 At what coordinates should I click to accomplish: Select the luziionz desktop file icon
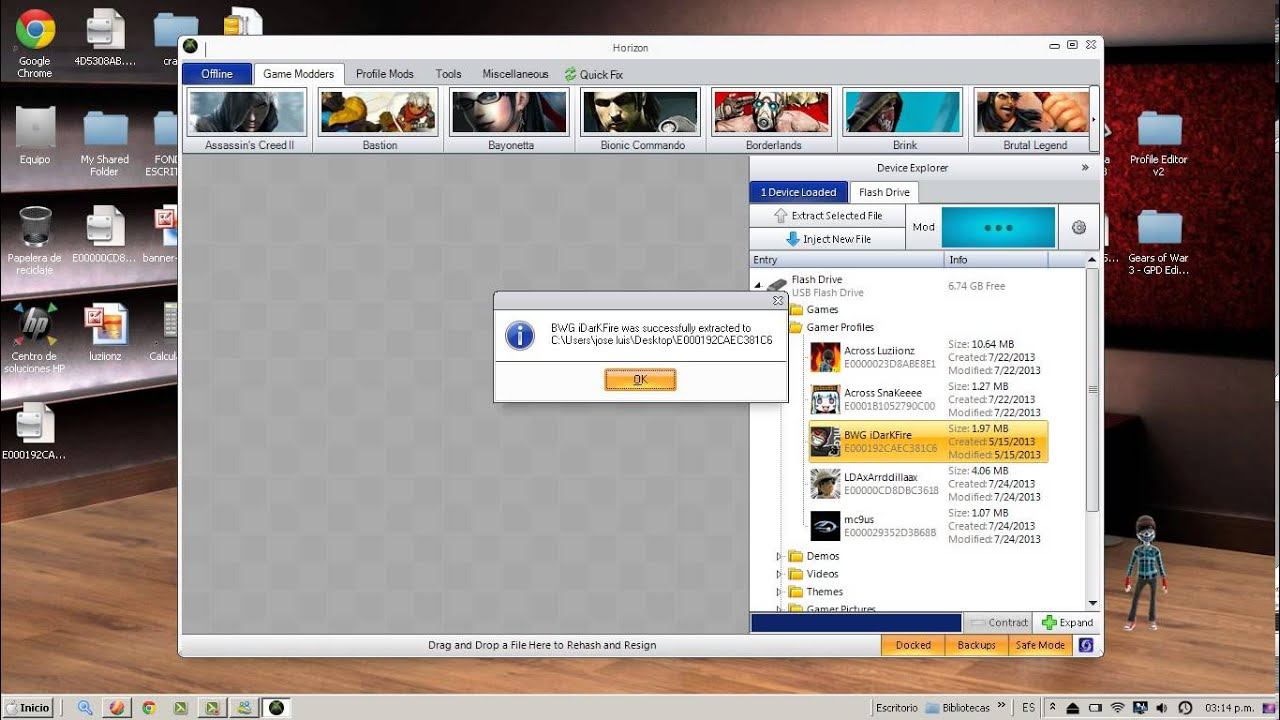pyautogui.click(x=105, y=331)
